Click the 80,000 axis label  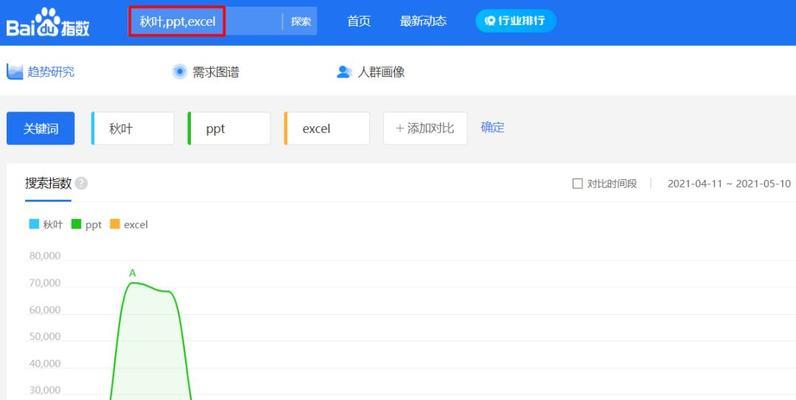pos(45,256)
